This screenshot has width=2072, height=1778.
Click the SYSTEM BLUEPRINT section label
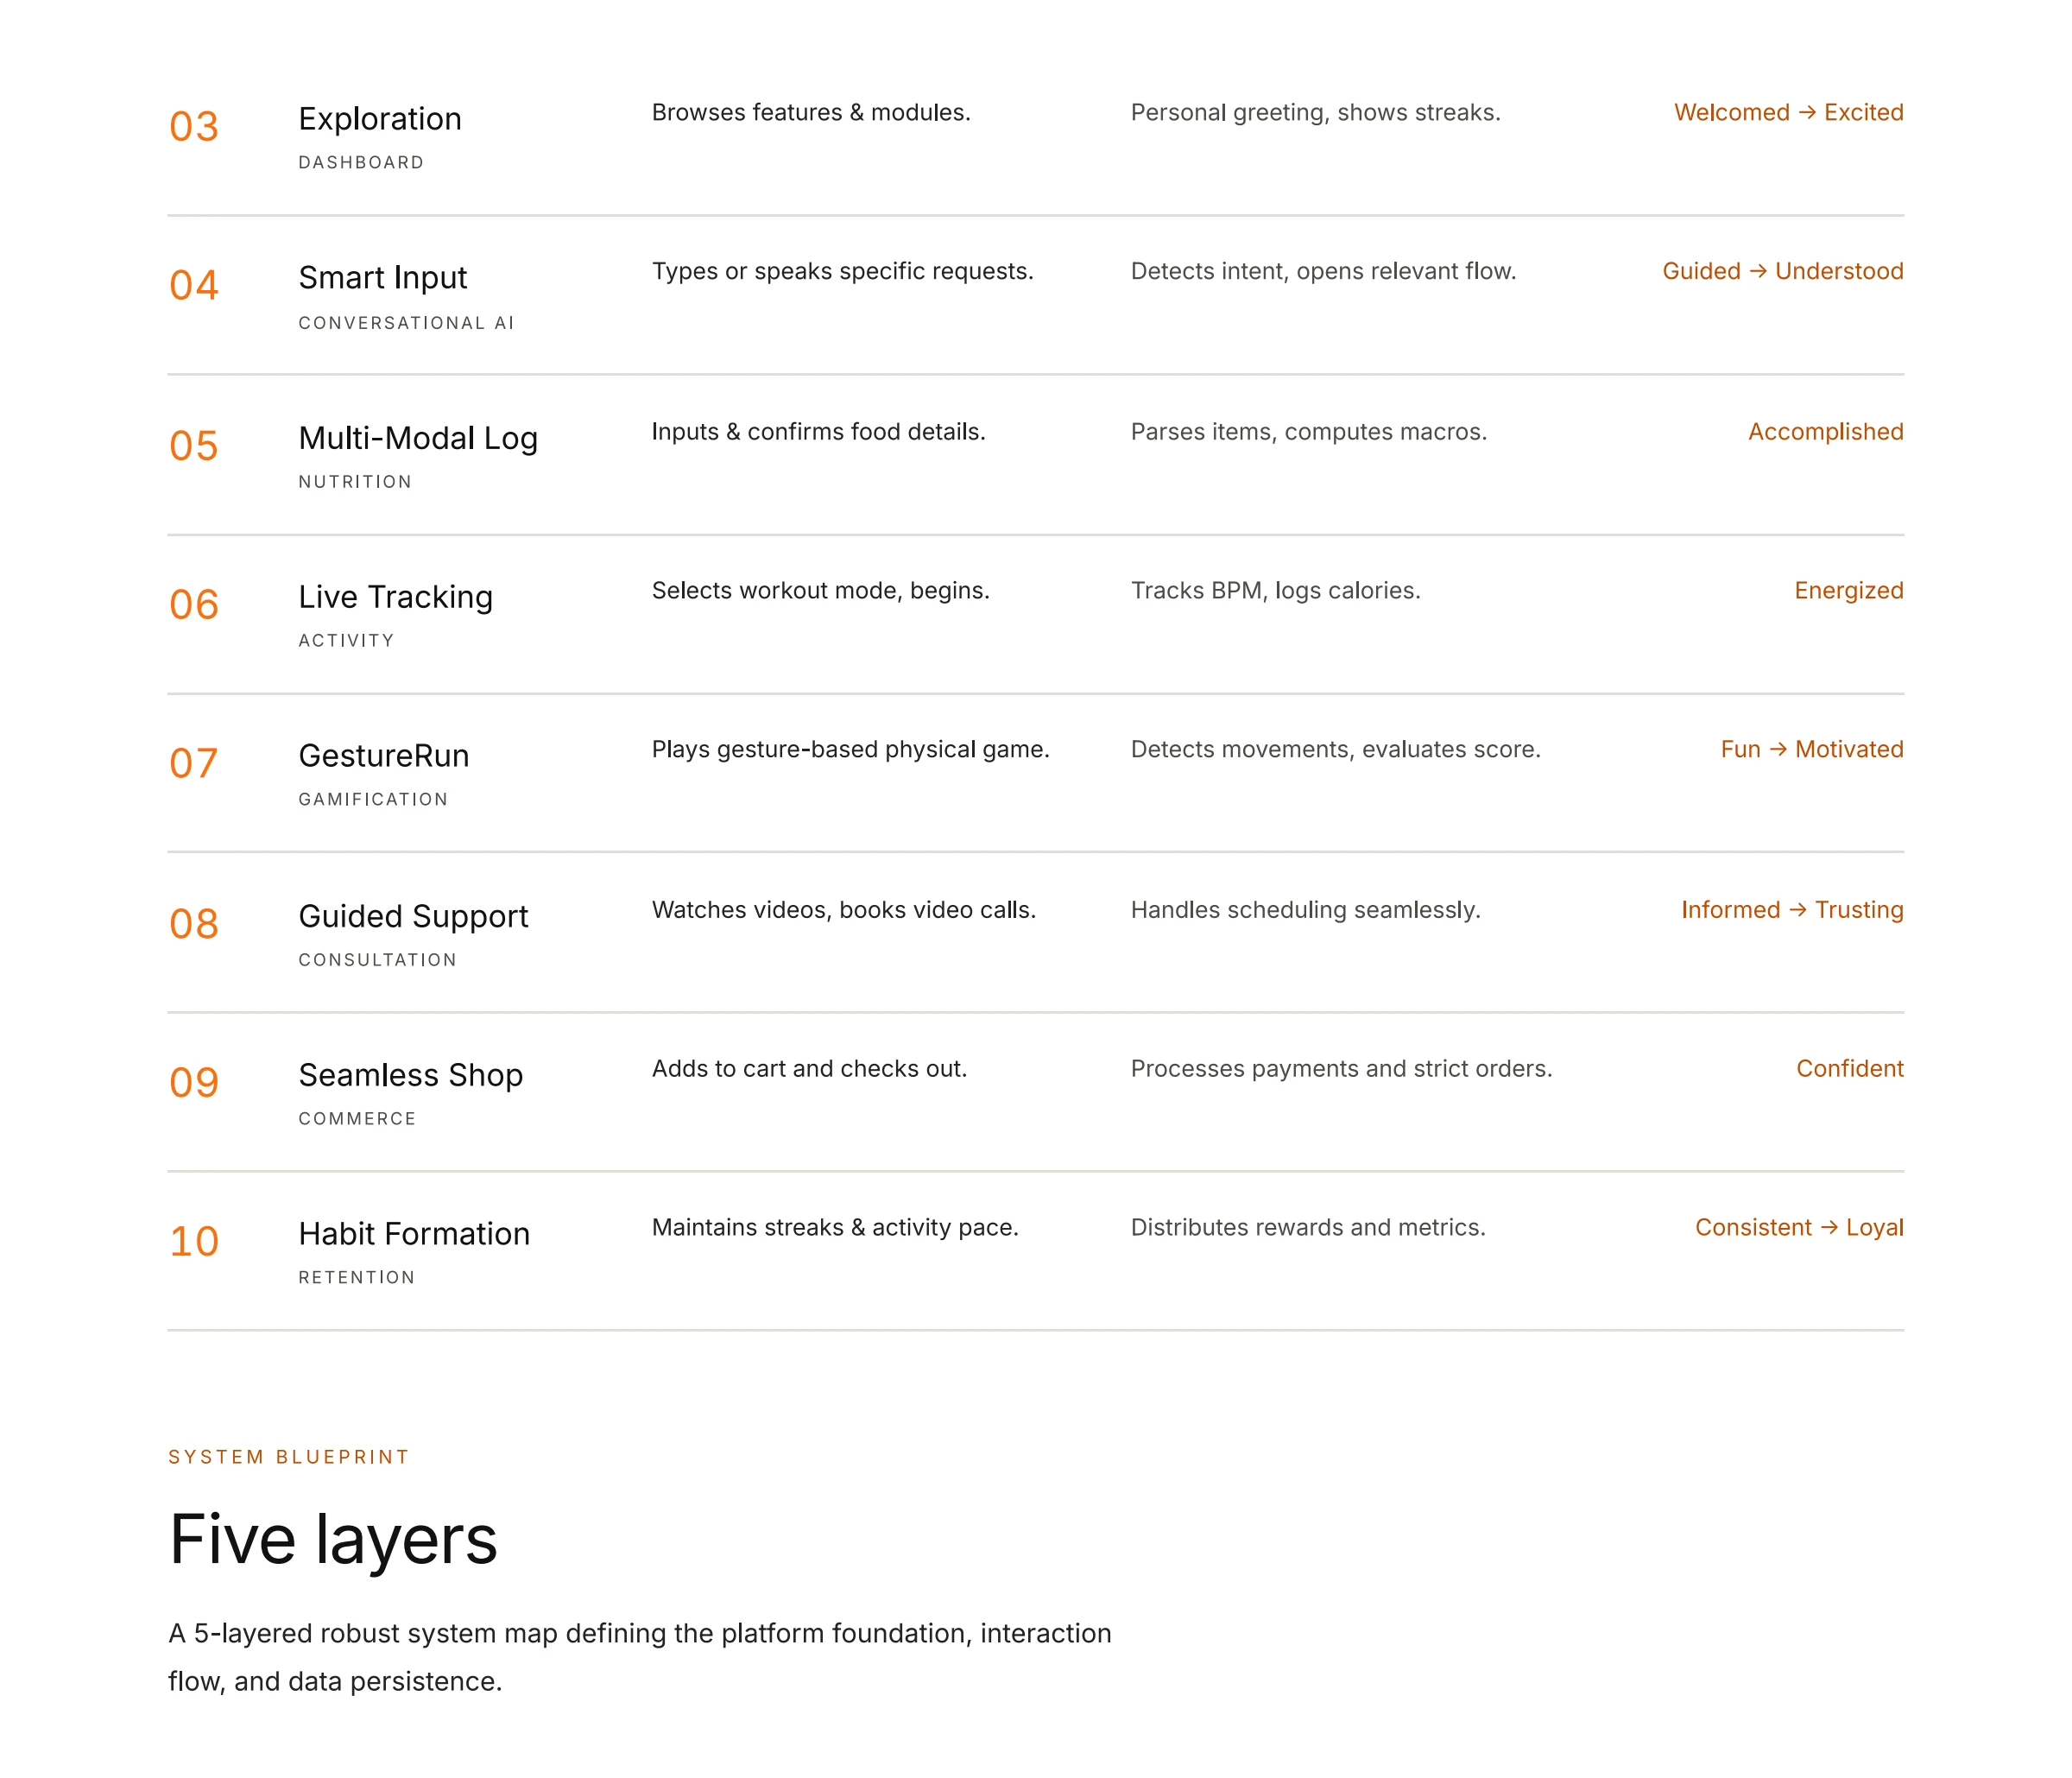point(289,1457)
